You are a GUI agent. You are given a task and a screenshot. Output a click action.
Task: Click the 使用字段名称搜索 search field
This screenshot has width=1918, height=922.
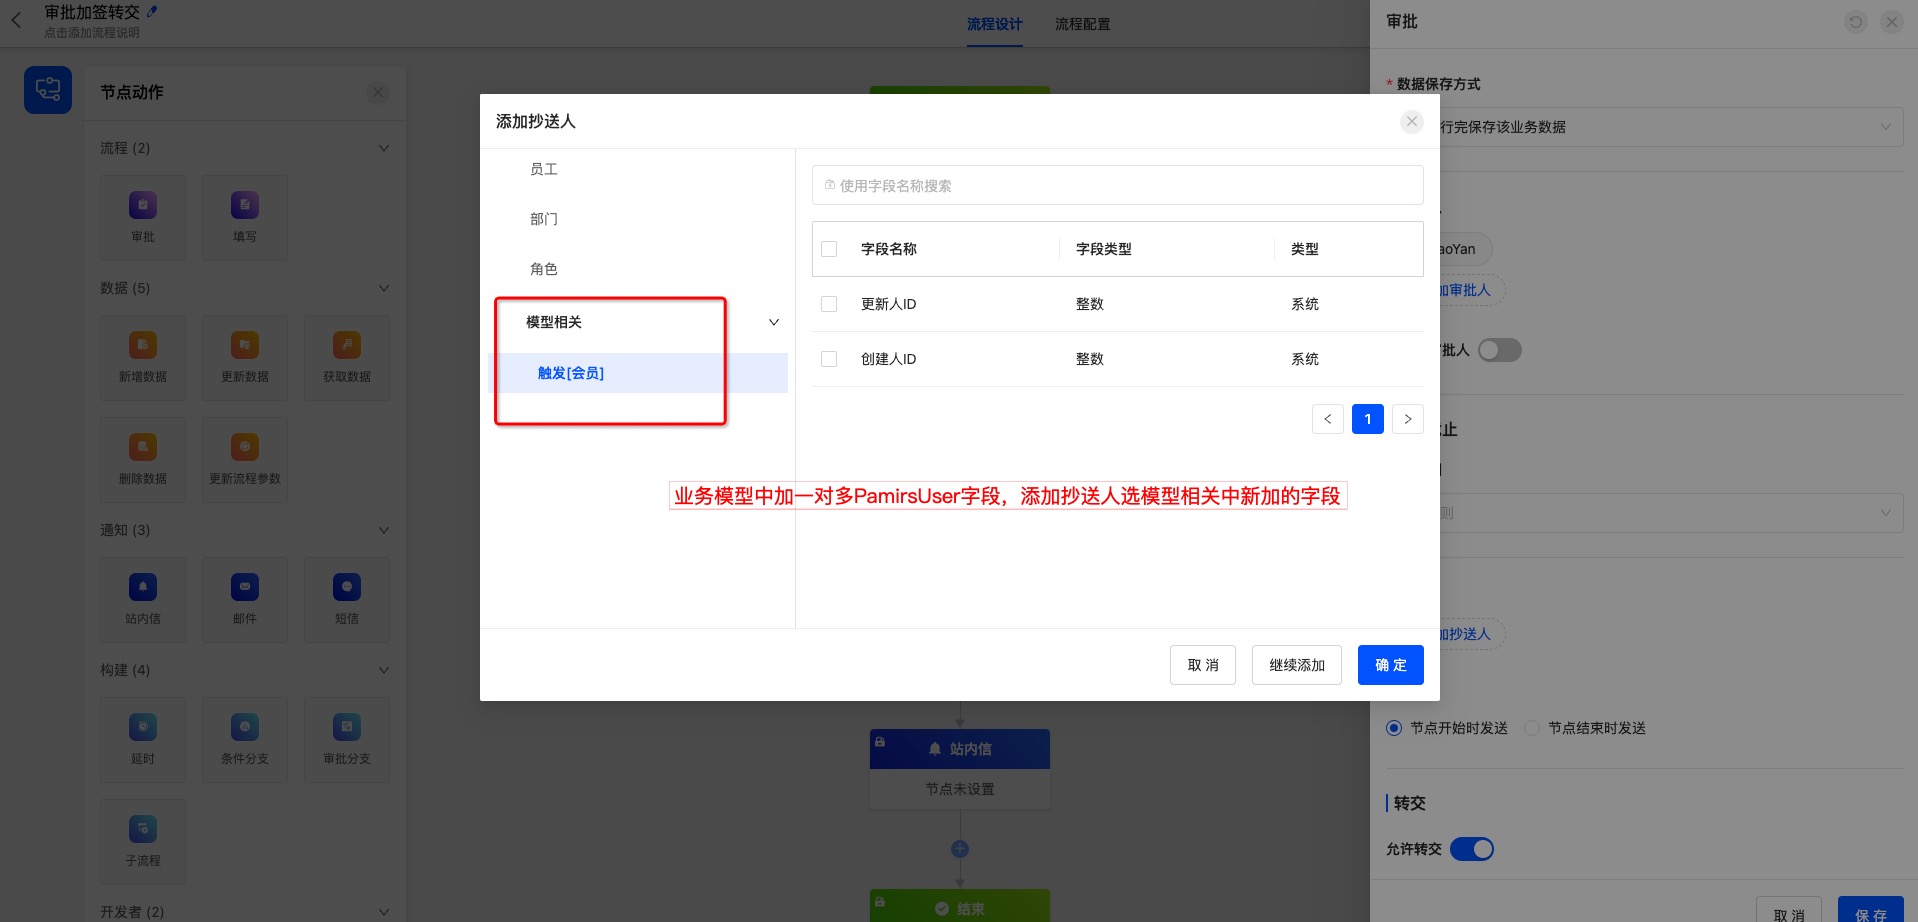point(1117,186)
